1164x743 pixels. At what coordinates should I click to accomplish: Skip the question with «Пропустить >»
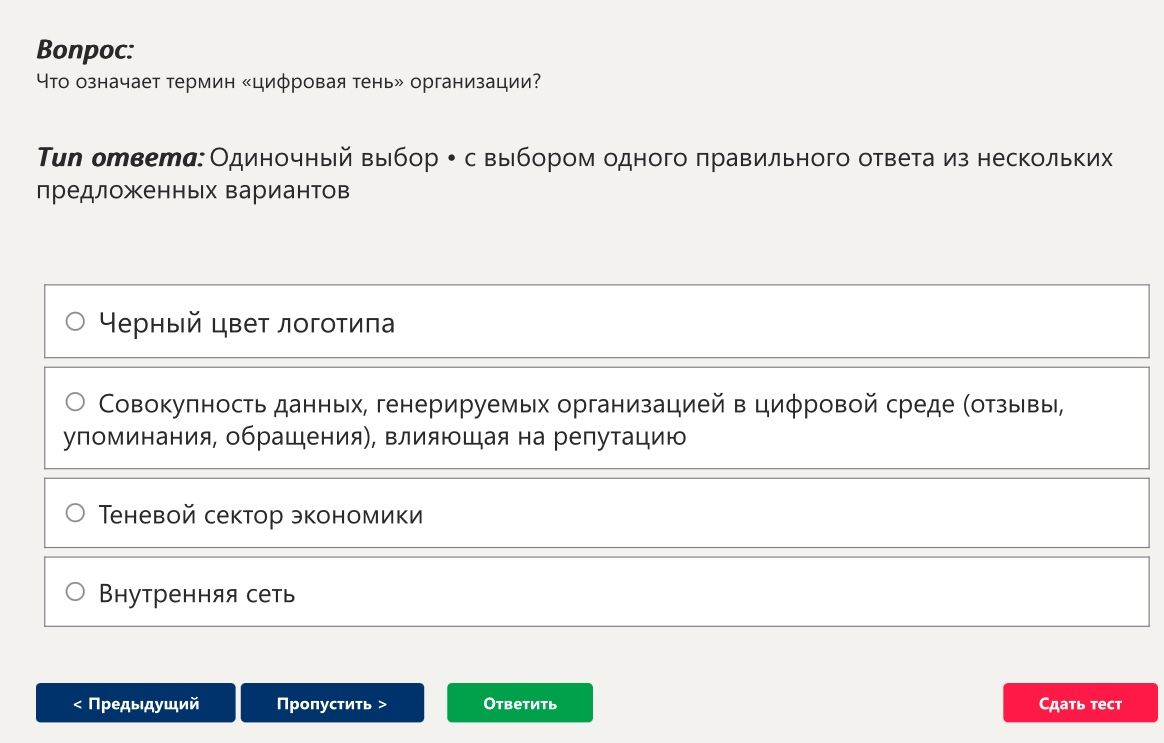[332, 703]
